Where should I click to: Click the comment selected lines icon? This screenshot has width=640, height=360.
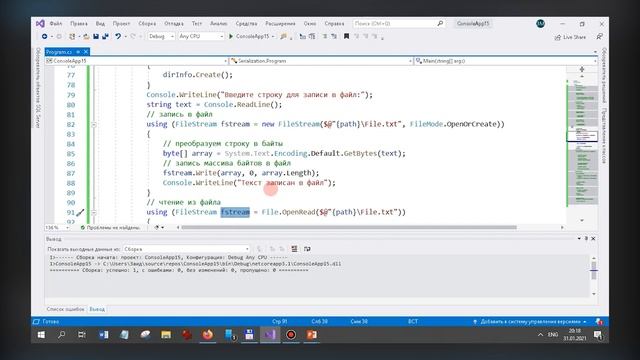325,36
